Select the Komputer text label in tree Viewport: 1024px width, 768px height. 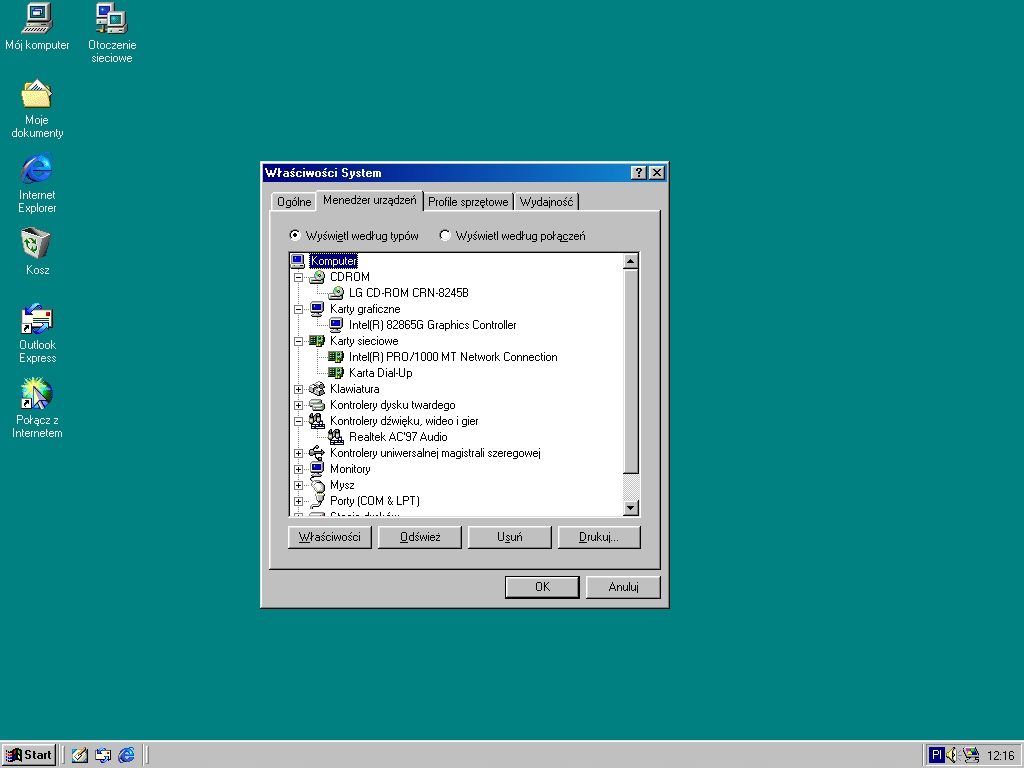tap(334, 261)
